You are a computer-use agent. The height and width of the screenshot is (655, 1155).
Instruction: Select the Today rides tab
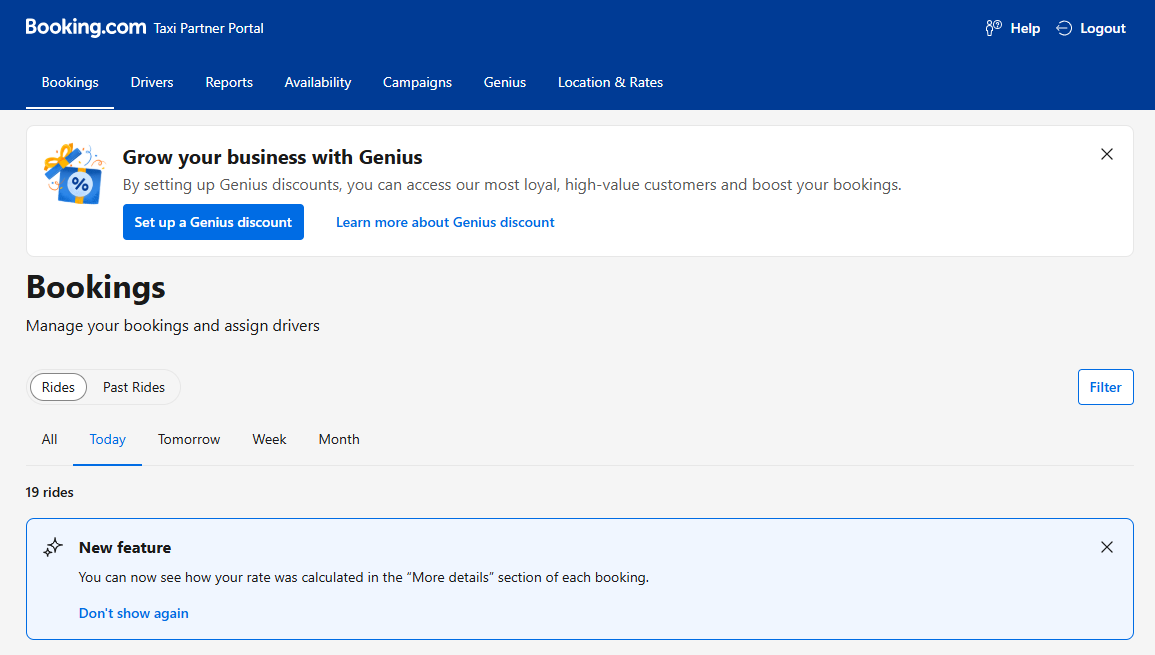coord(108,439)
